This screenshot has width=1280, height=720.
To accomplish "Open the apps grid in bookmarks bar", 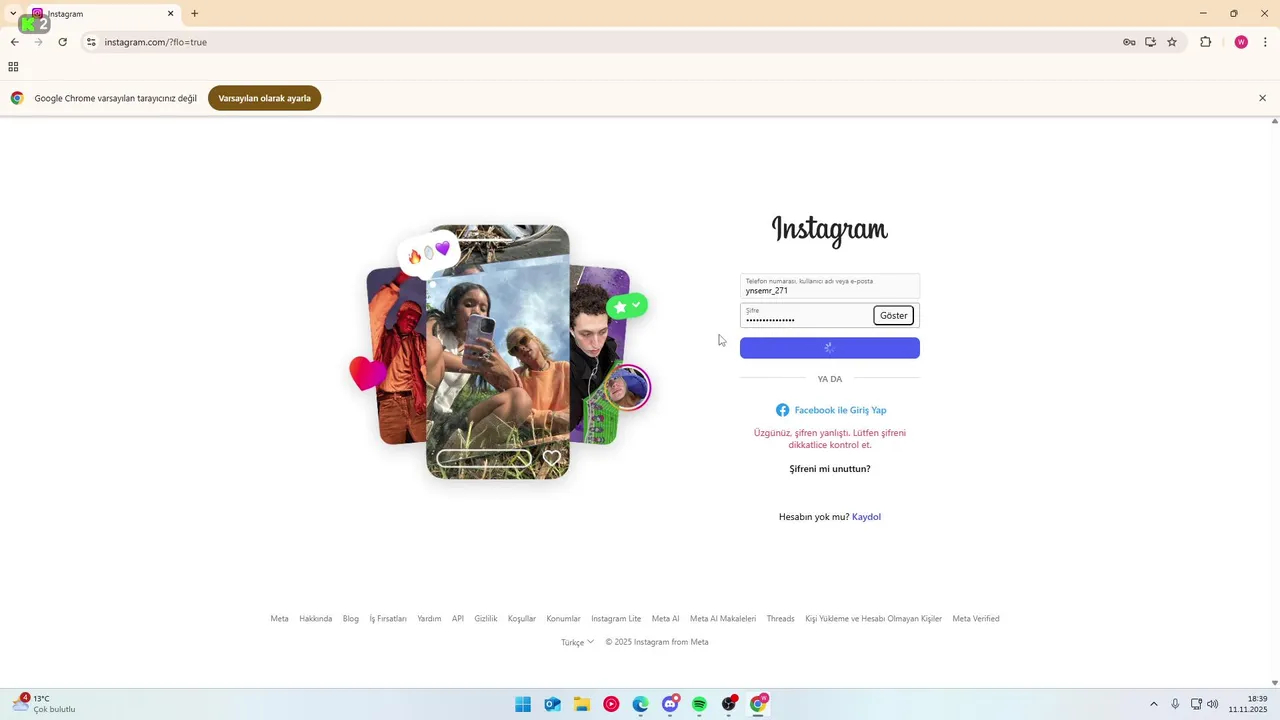I will 13,67.
